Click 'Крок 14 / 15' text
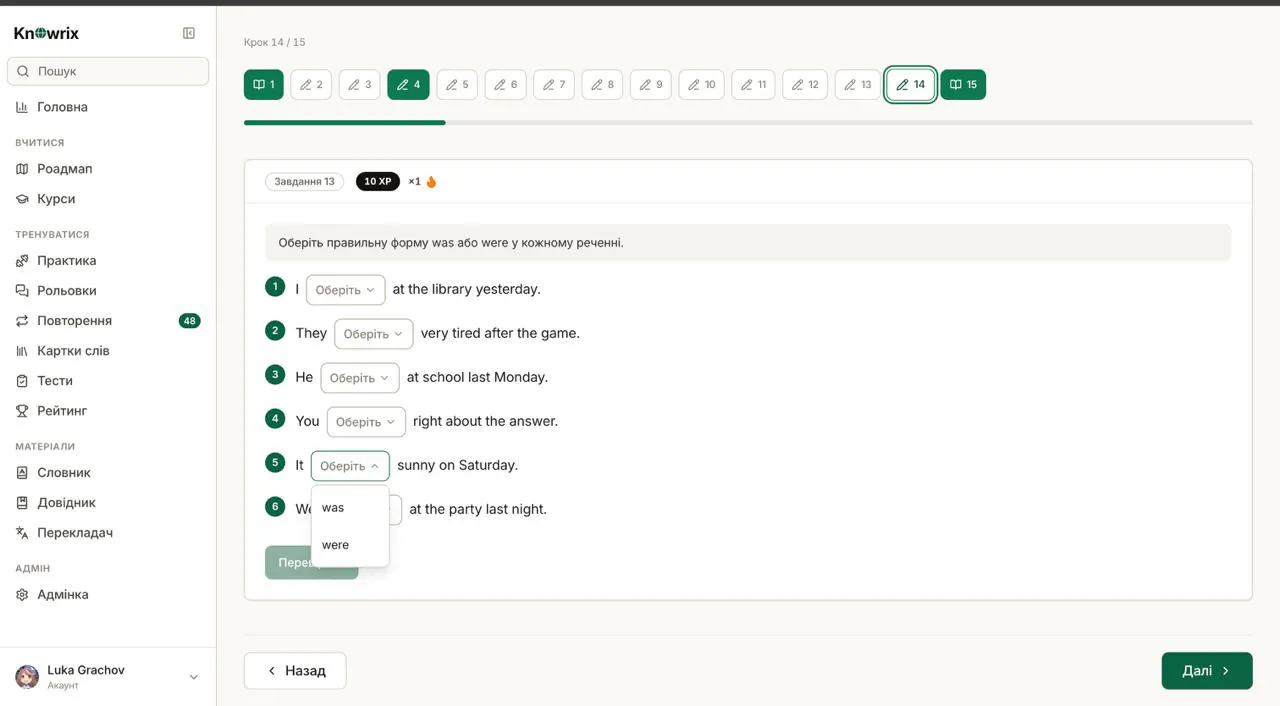Screen dimensions: 1280x706 point(275,42)
